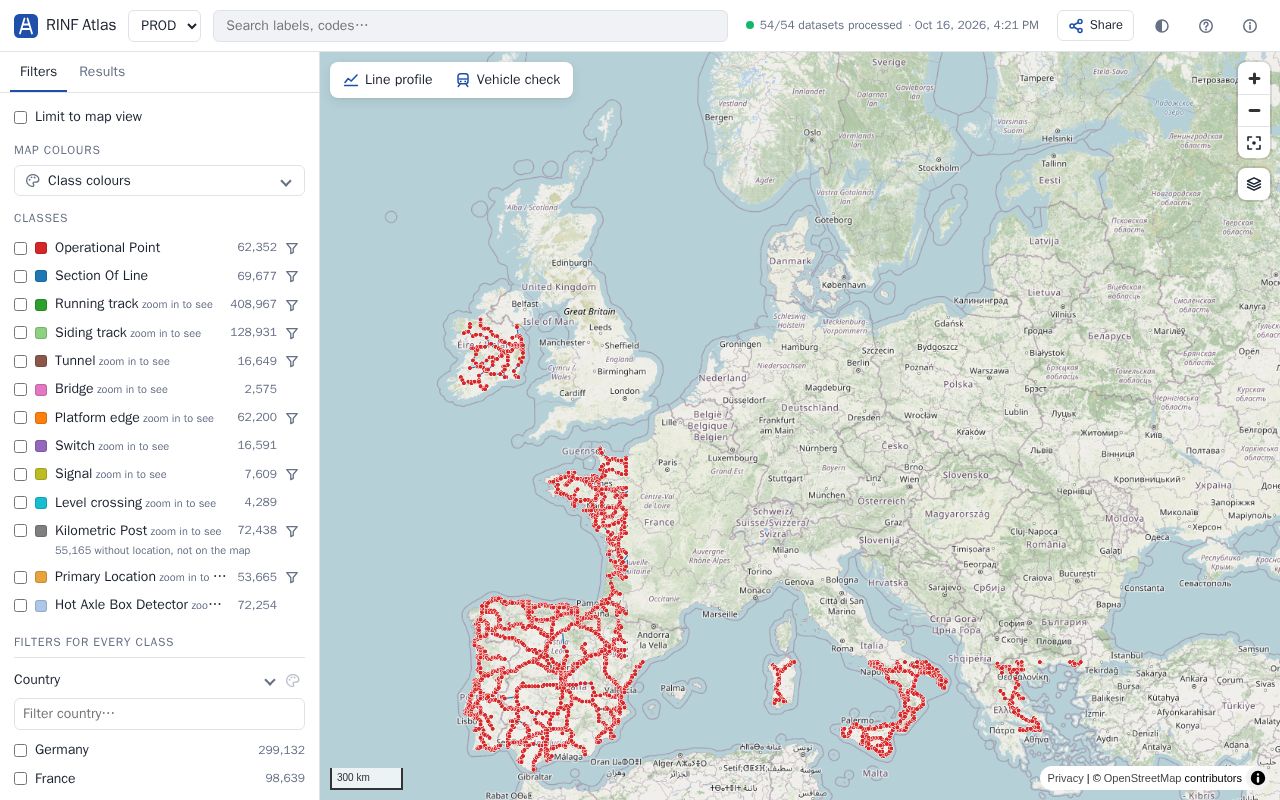Image resolution: width=1280 pixels, height=800 pixels.
Task: Open filter for Tunnel class
Action: click(292, 361)
